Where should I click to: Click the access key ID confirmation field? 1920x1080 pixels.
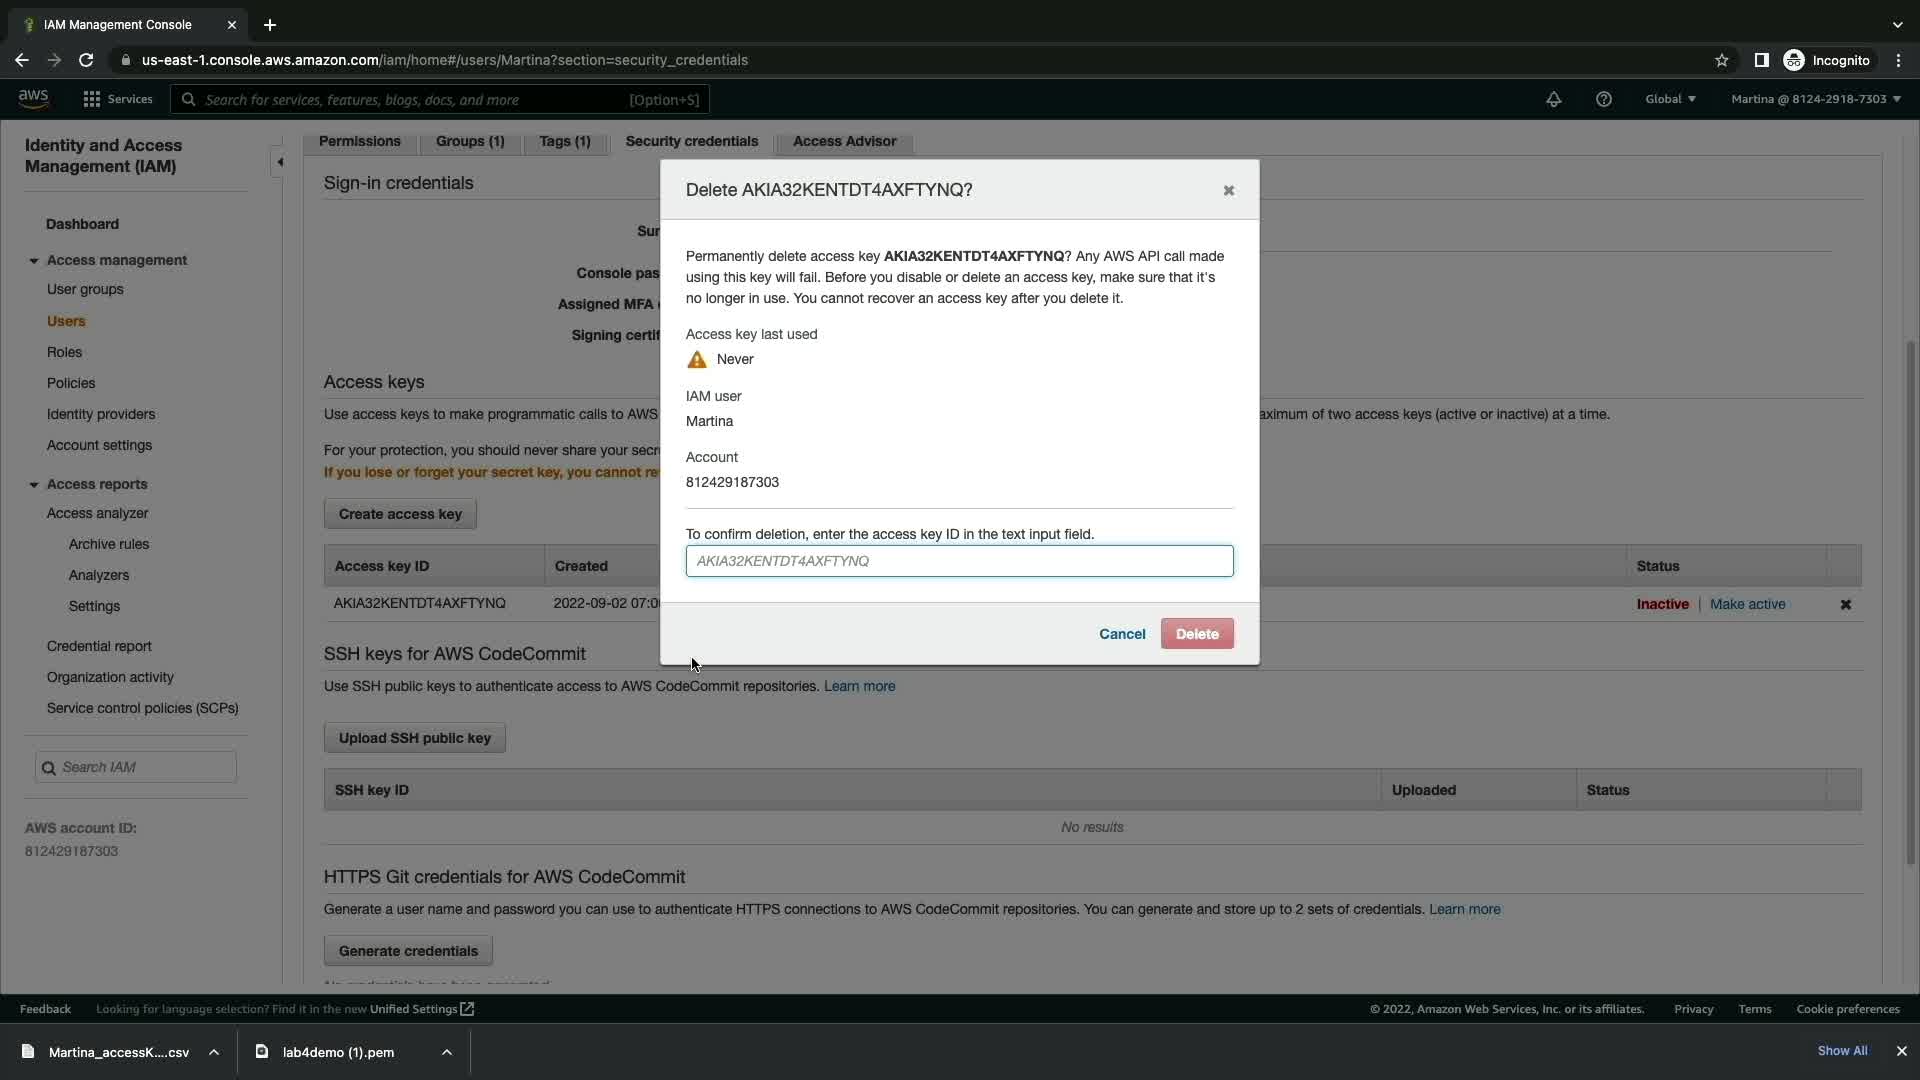coord(958,561)
